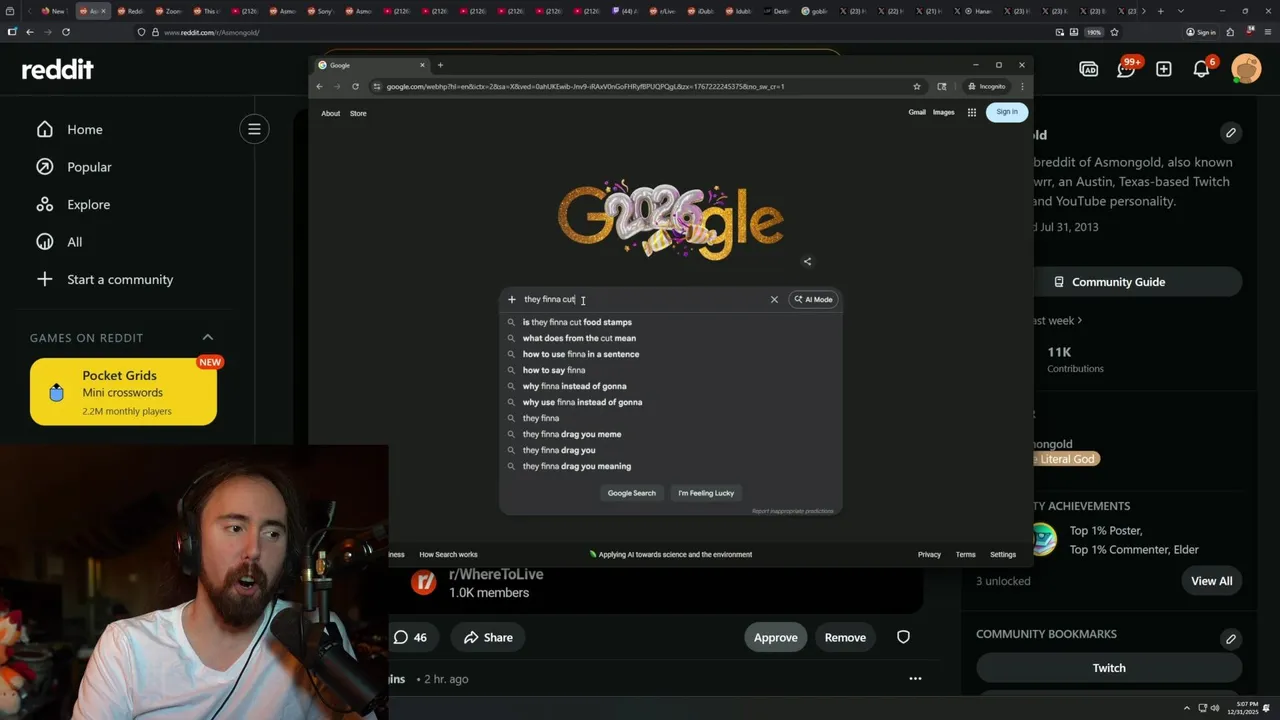The height and width of the screenshot is (720, 1280).
Task: Open the Community Guide button
Action: click(1108, 282)
